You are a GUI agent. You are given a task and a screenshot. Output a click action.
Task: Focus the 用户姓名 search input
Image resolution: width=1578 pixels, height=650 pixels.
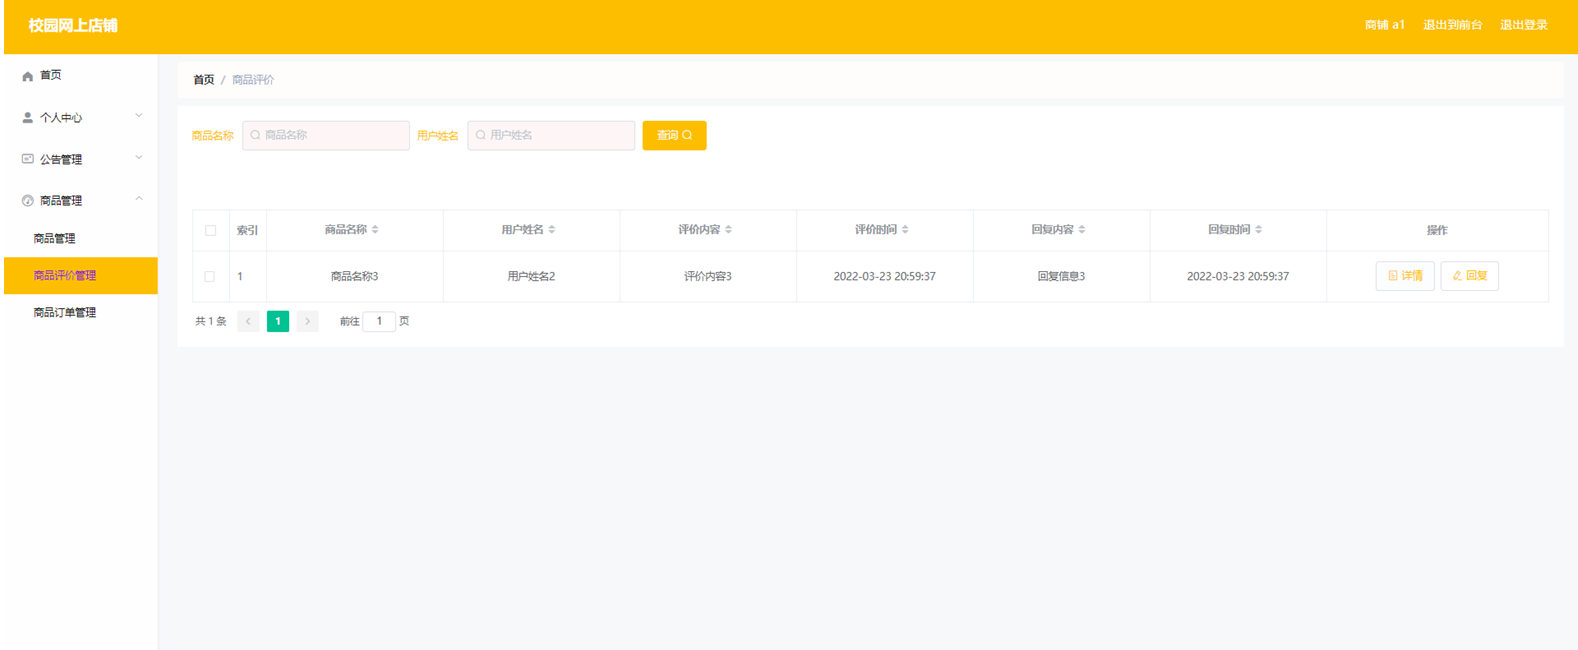551,135
